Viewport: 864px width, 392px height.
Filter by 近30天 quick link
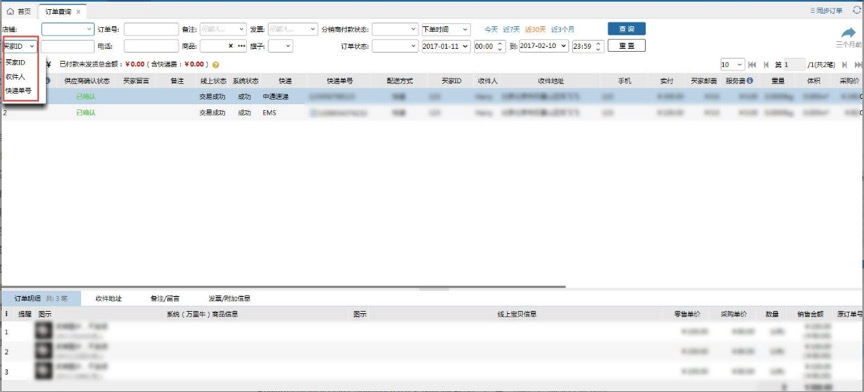pos(535,29)
